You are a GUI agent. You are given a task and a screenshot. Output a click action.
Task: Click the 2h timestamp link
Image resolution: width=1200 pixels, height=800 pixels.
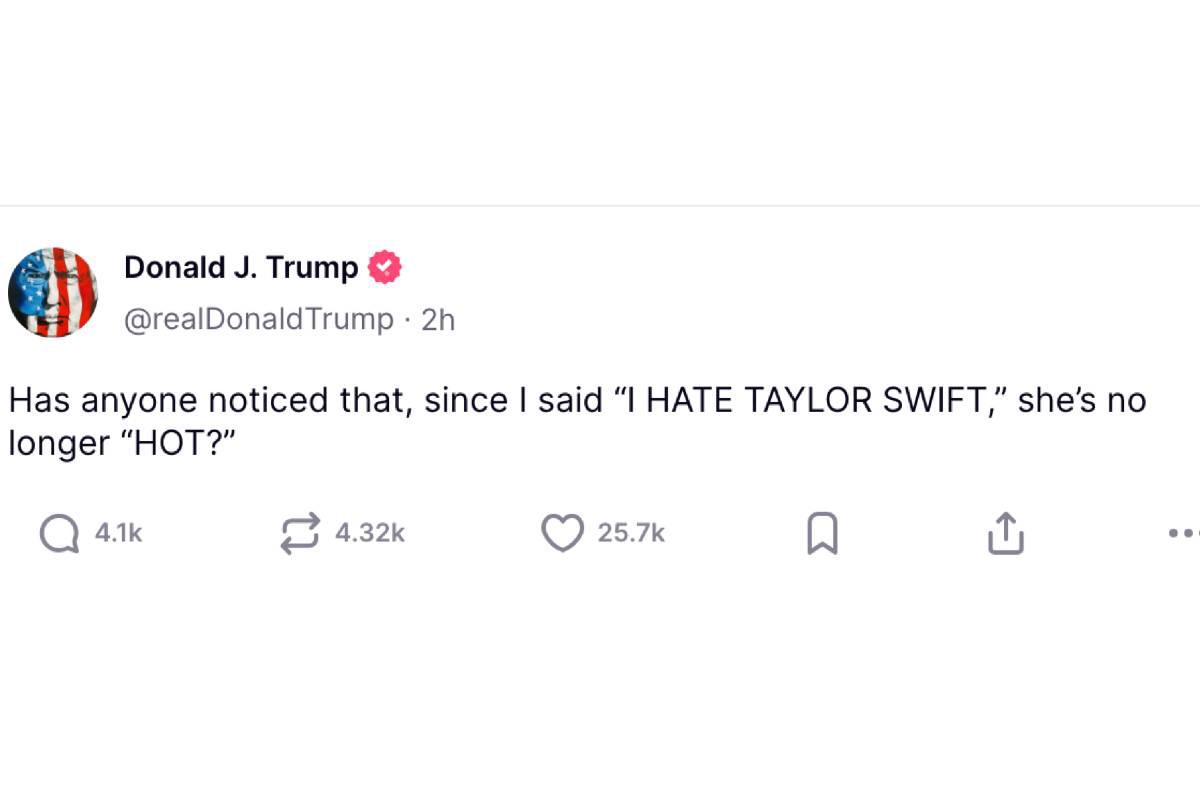437,319
